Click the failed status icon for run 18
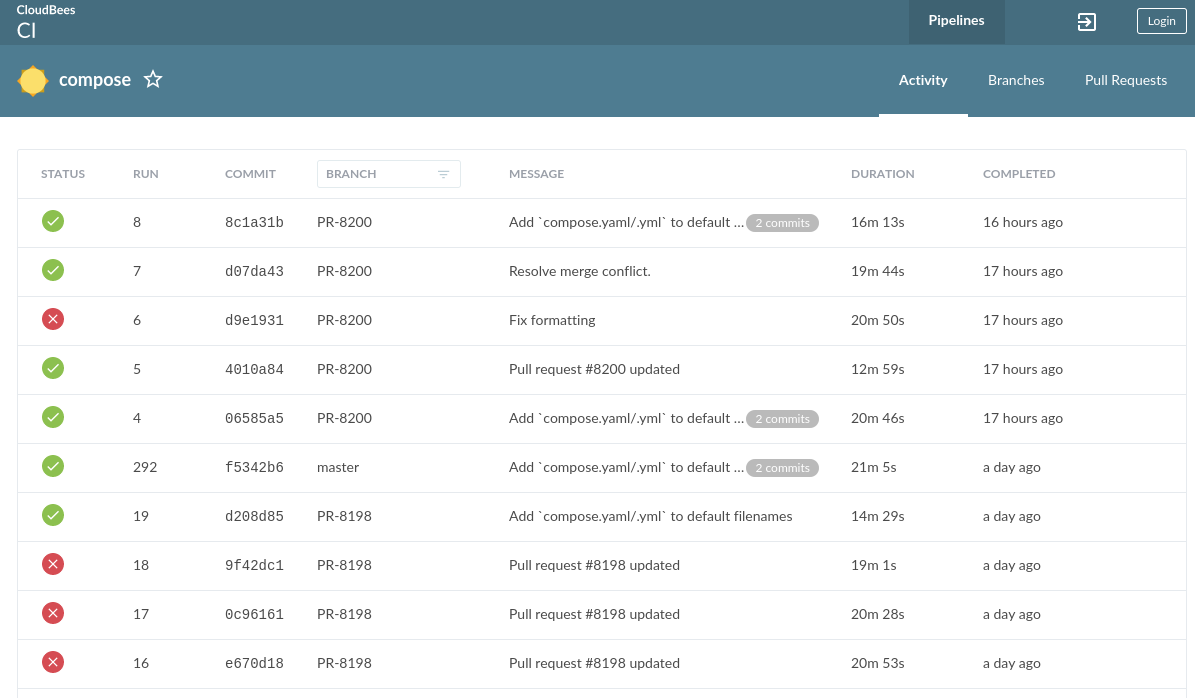 53,565
